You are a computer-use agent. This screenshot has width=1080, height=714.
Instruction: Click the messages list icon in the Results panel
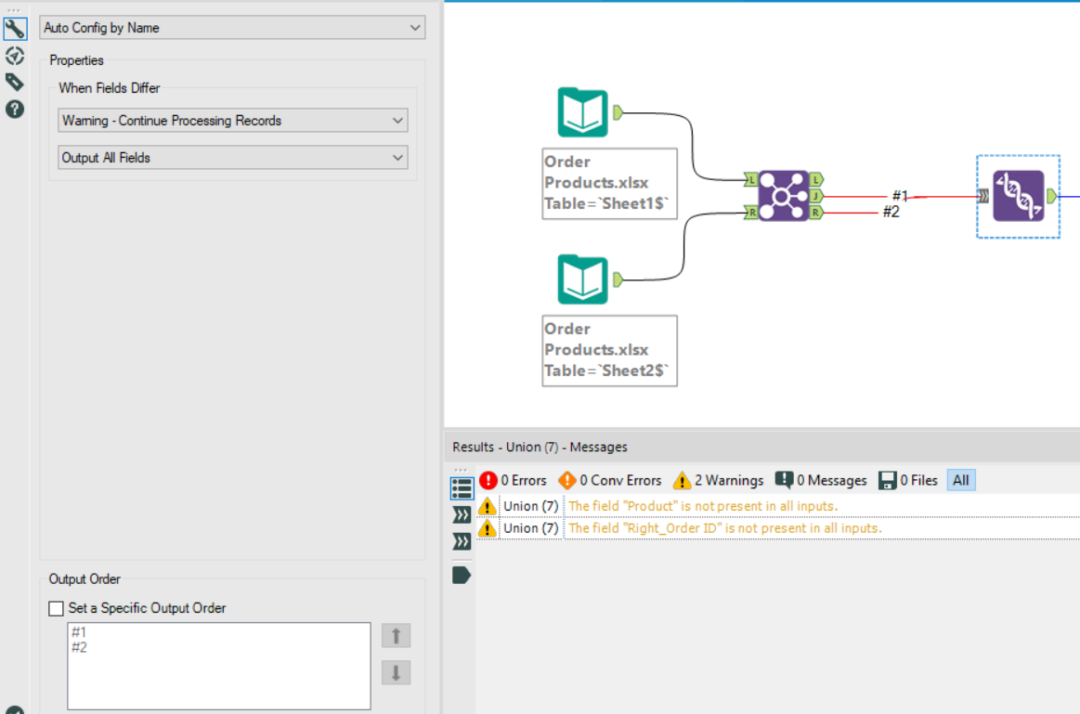point(461,487)
